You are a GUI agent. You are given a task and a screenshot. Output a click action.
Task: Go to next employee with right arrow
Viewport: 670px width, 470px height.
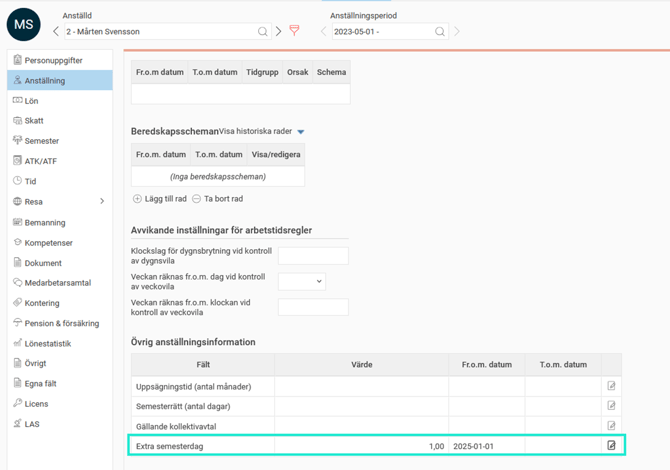pos(279,32)
